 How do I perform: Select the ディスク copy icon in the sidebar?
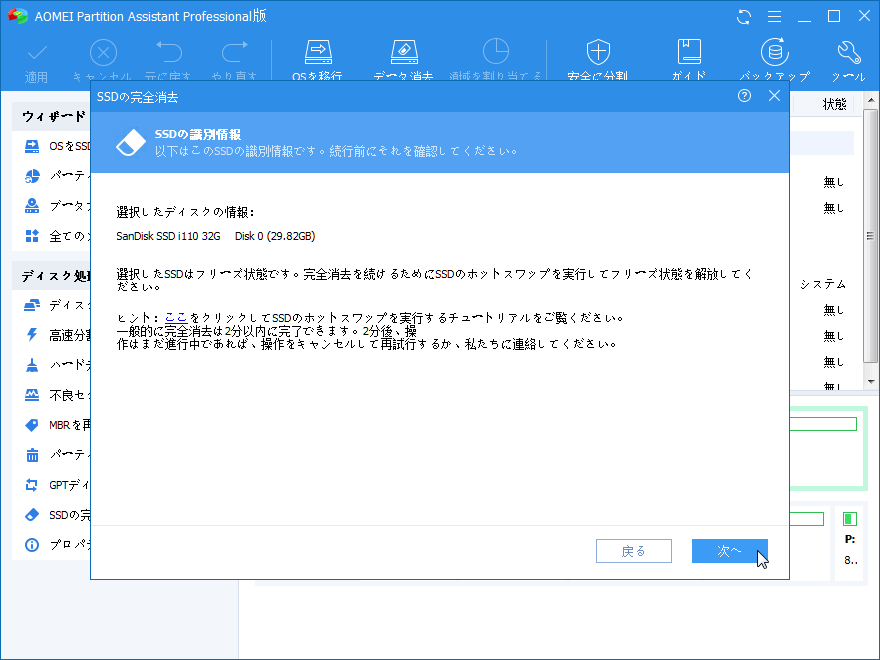[x=32, y=305]
